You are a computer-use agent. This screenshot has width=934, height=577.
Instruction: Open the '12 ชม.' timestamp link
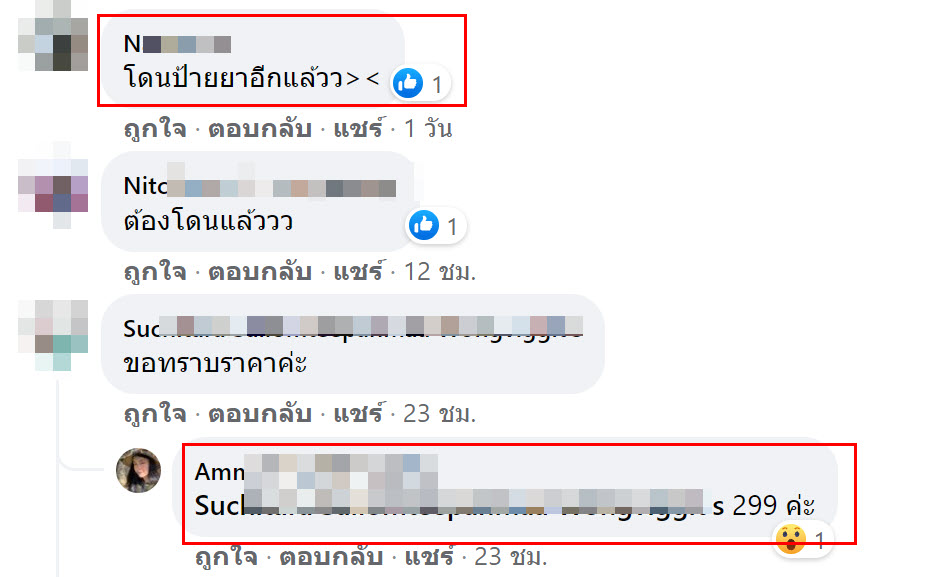(440, 272)
